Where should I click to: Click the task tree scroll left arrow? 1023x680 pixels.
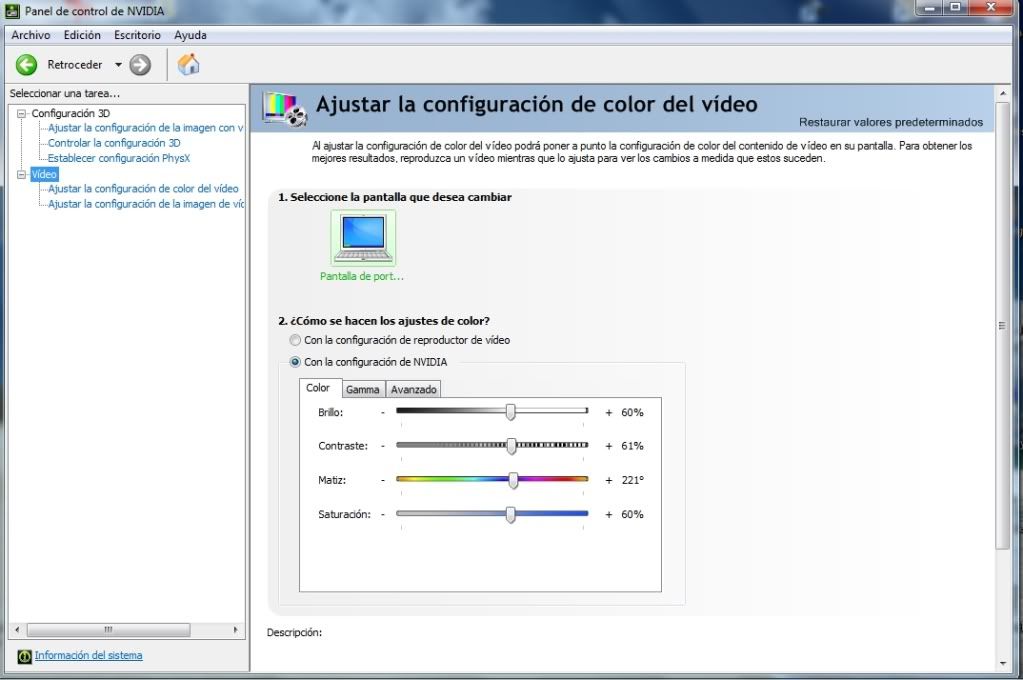(x=17, y=630)
